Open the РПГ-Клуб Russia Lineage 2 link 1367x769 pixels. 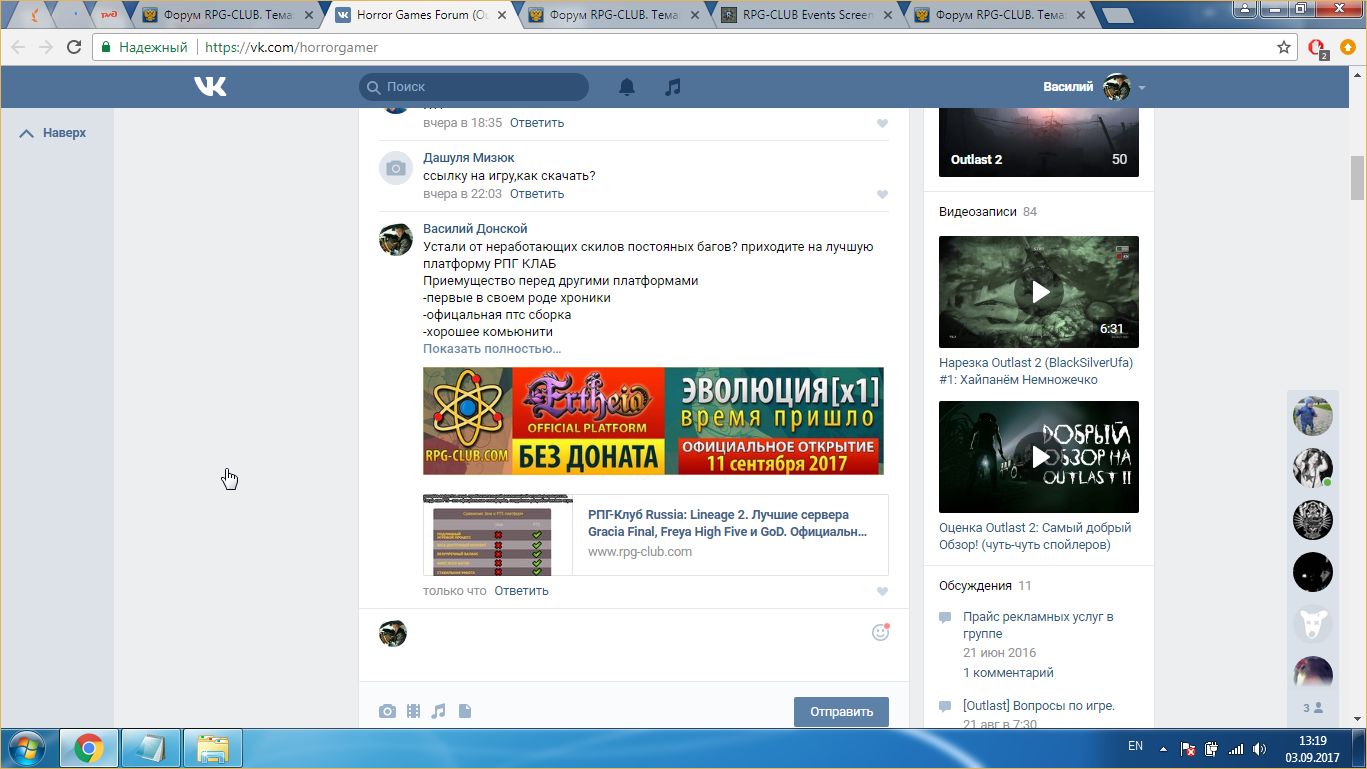click(x=727, y=523)
